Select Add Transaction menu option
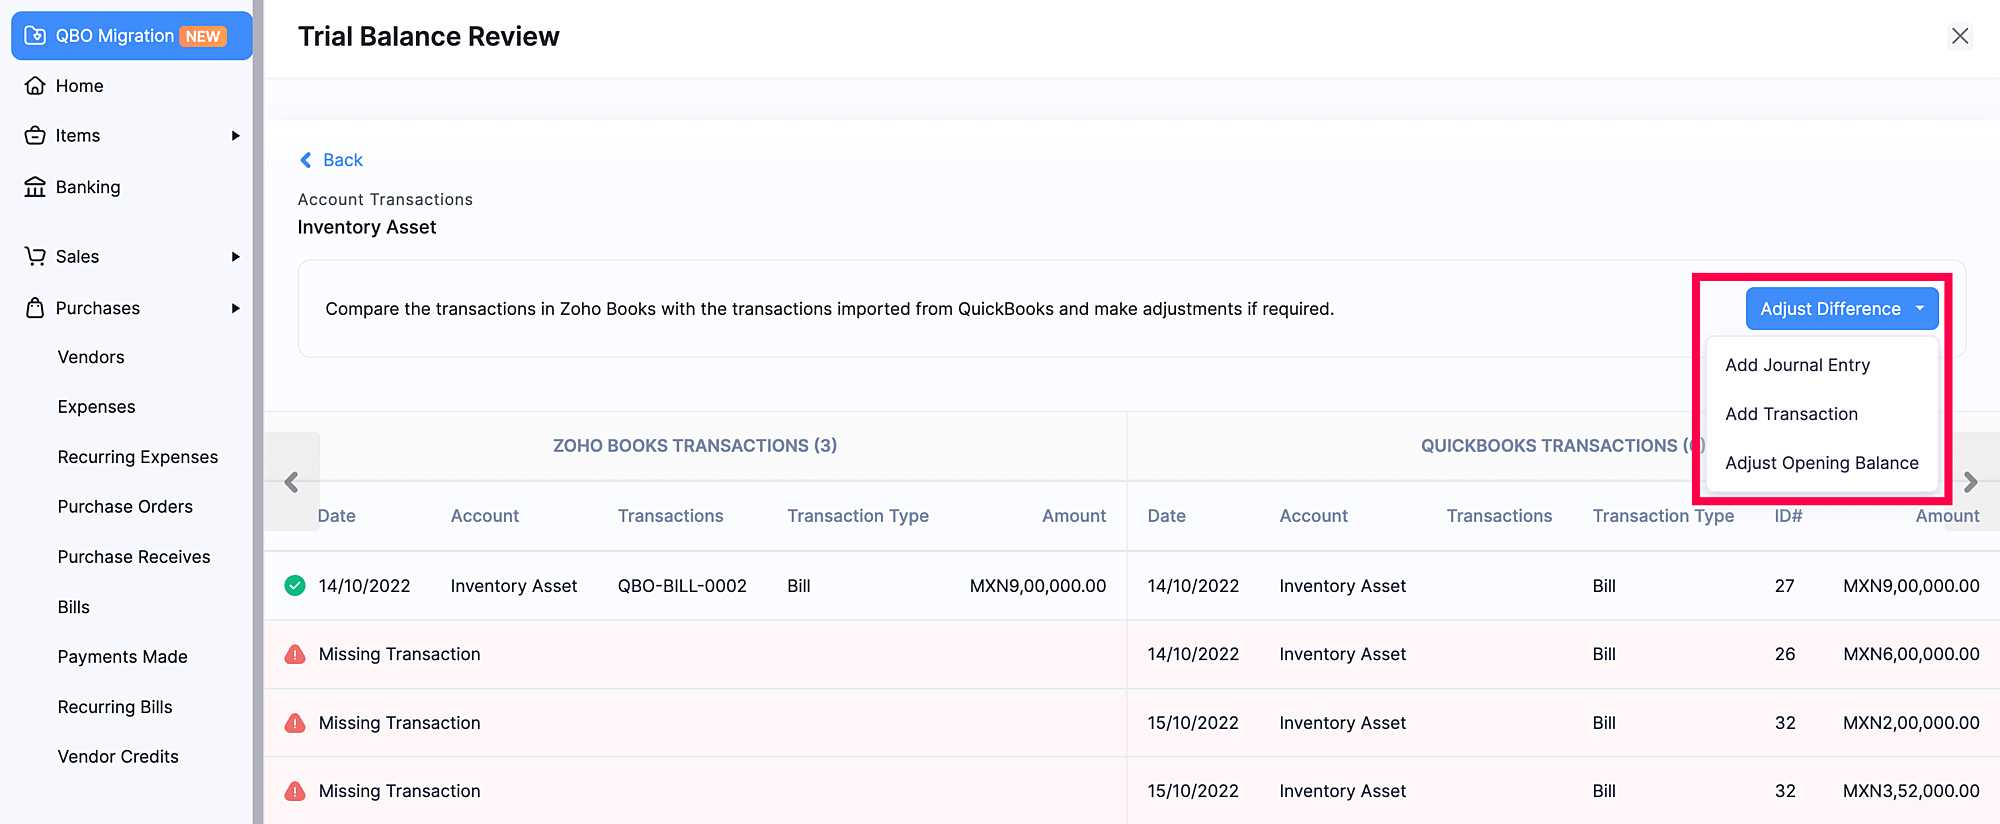 click(x=1791, y=414)
